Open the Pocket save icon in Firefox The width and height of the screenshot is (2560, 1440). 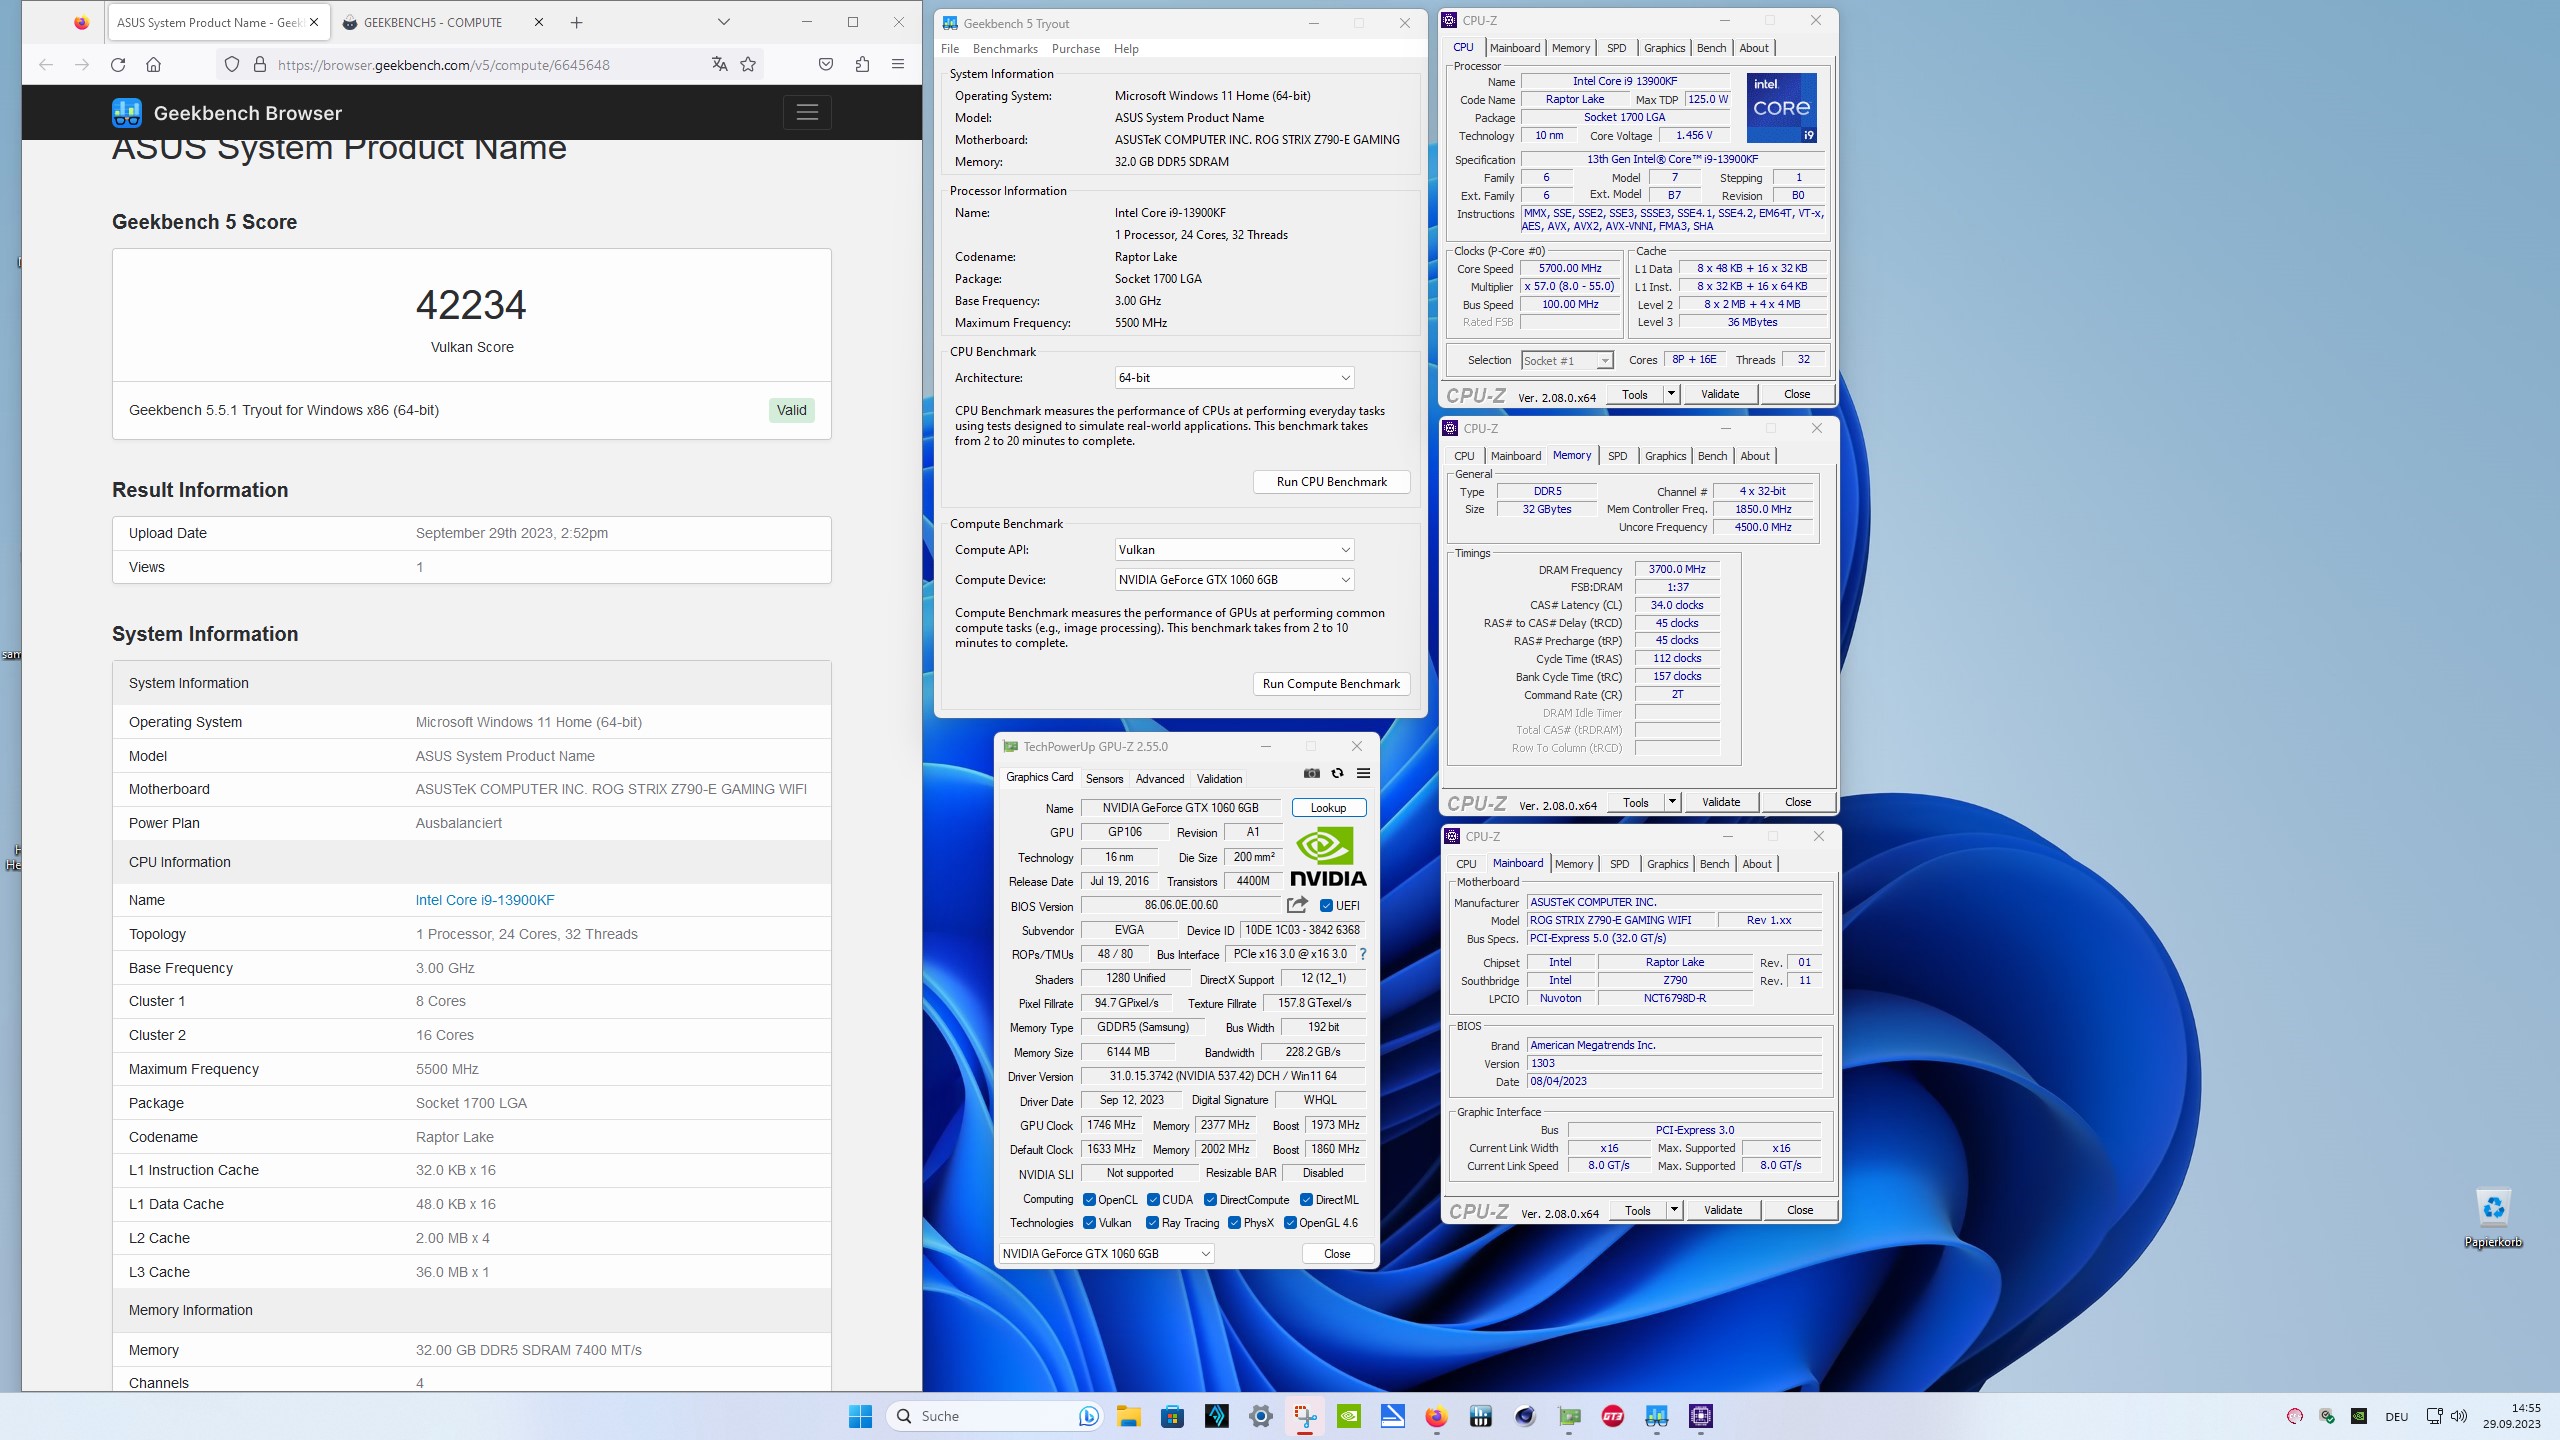pyautogui.click(x=826, y=65)
